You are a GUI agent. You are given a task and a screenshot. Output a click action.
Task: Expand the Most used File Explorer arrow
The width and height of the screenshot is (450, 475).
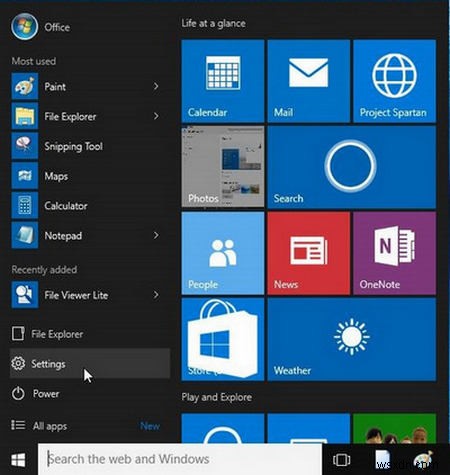(156, 116)
